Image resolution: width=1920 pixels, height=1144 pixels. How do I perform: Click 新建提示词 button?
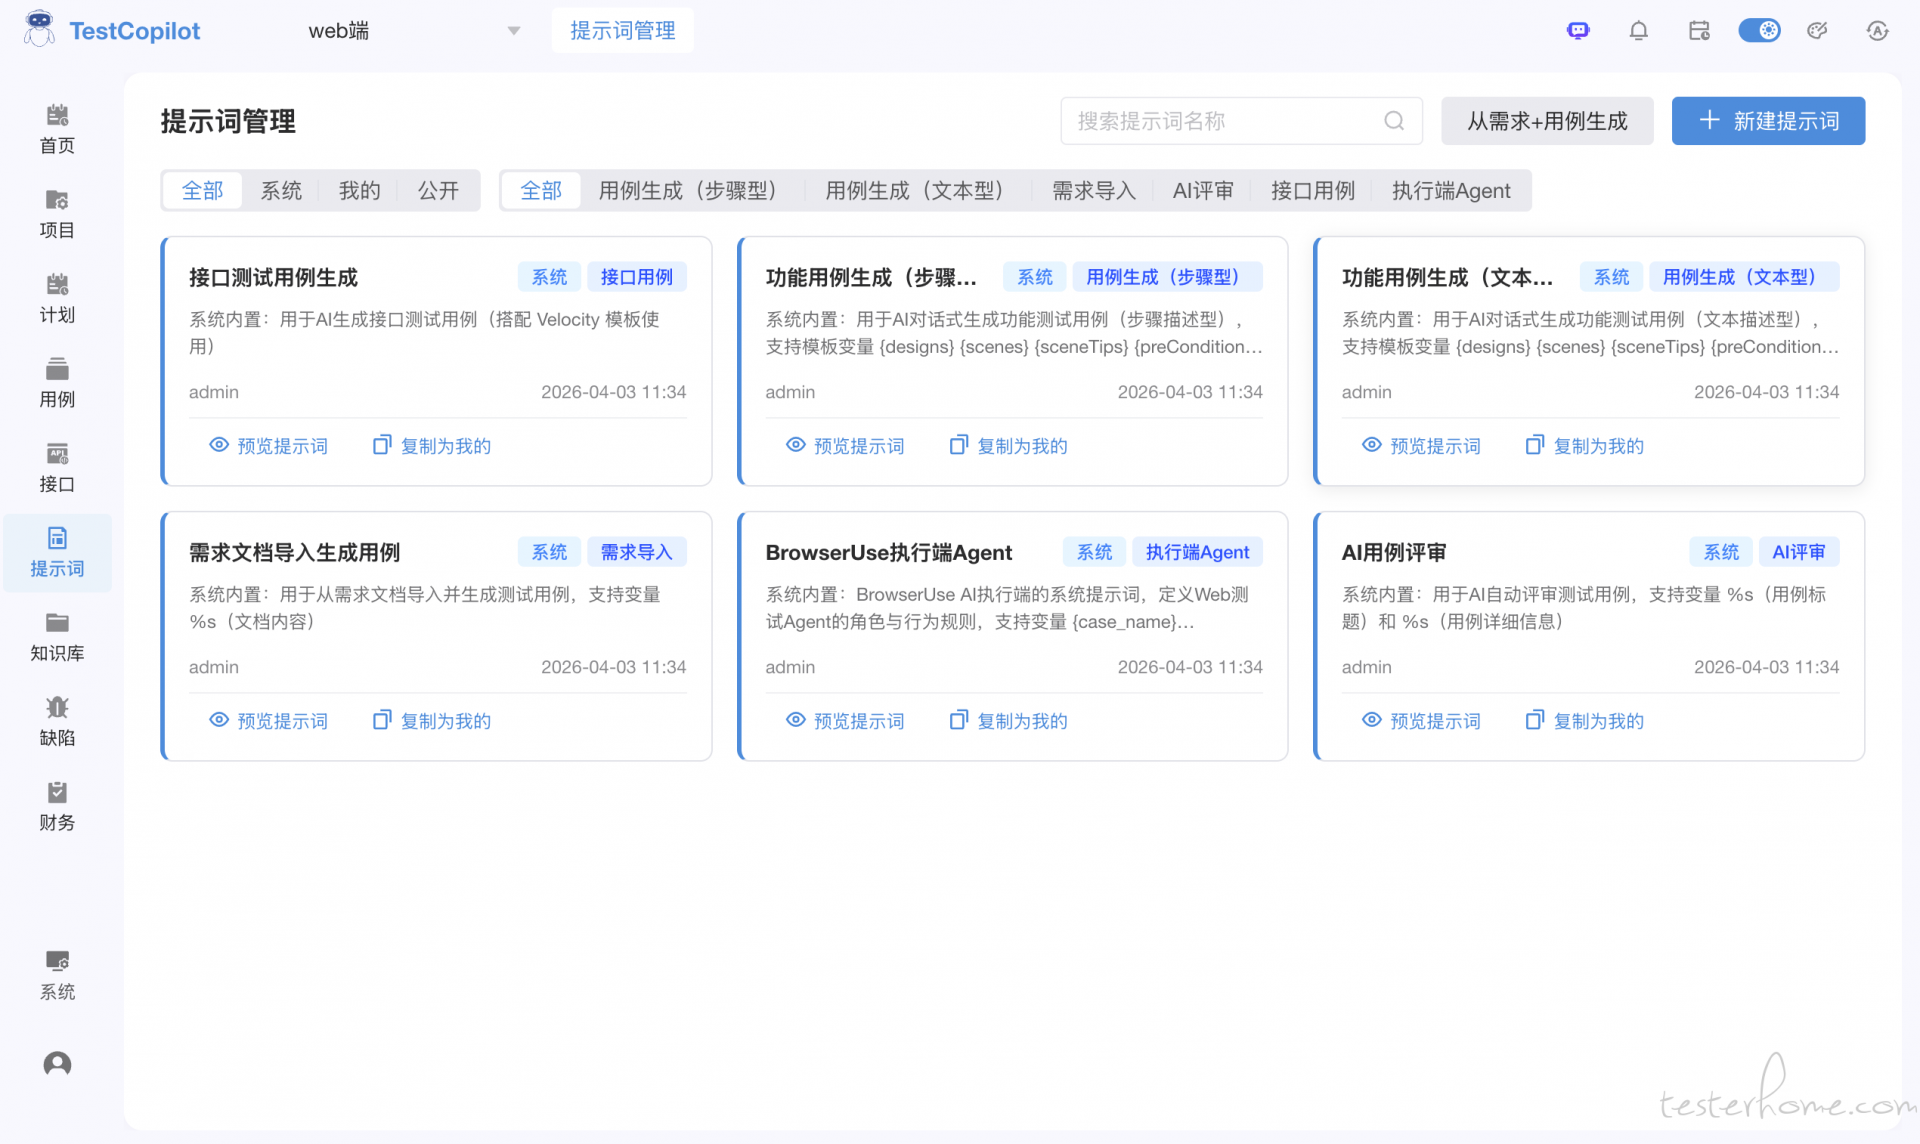click(1768, 121)
